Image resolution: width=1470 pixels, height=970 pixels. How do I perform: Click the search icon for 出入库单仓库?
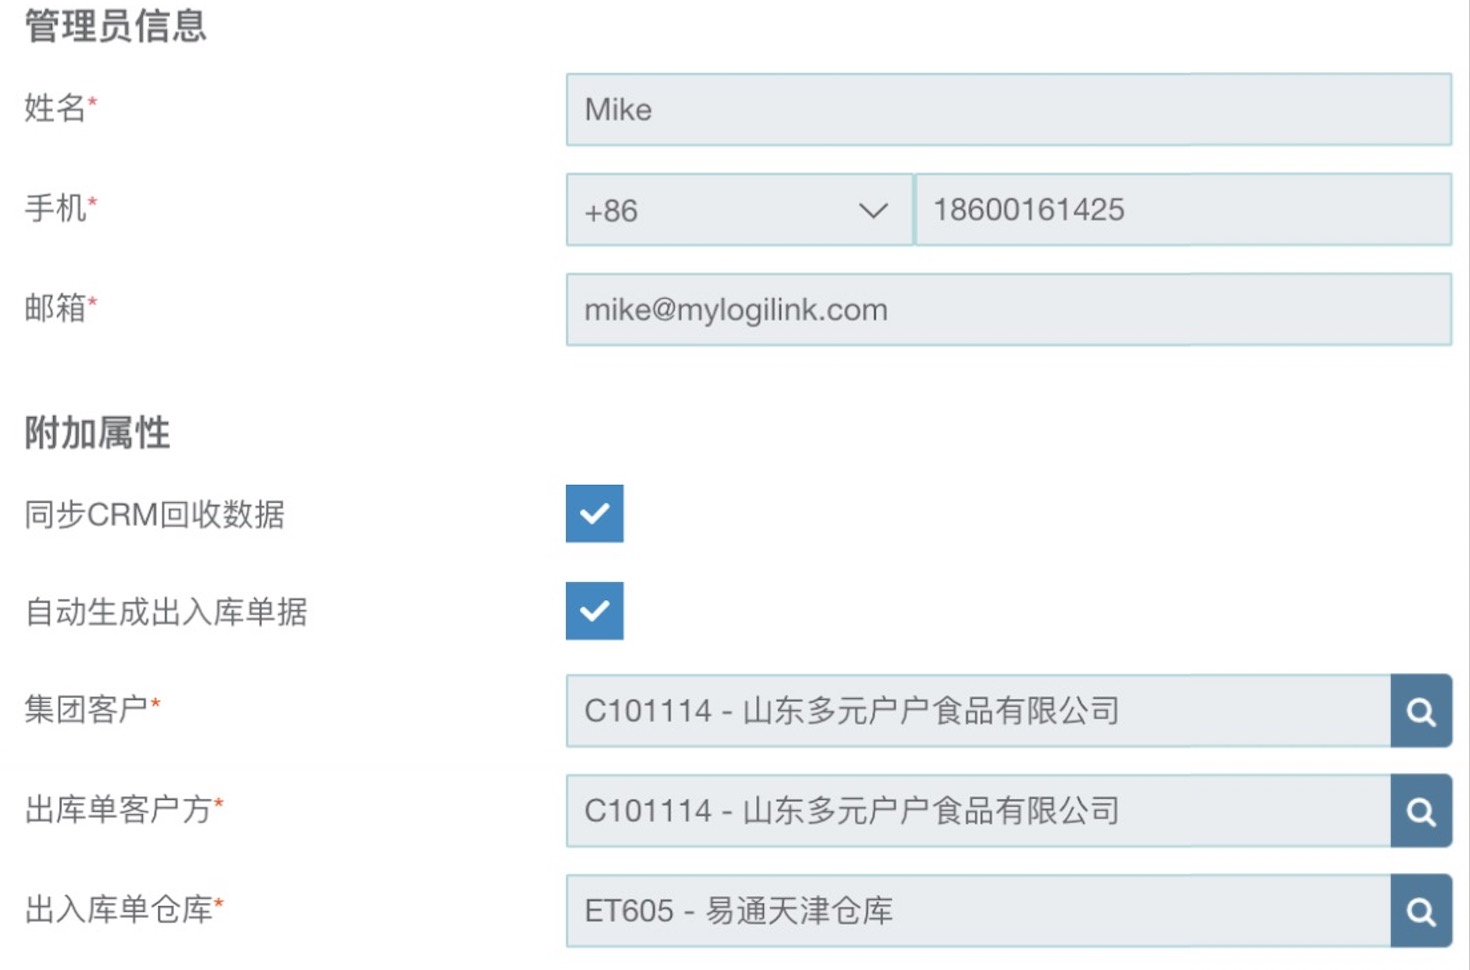click(x=1421, y=911)
